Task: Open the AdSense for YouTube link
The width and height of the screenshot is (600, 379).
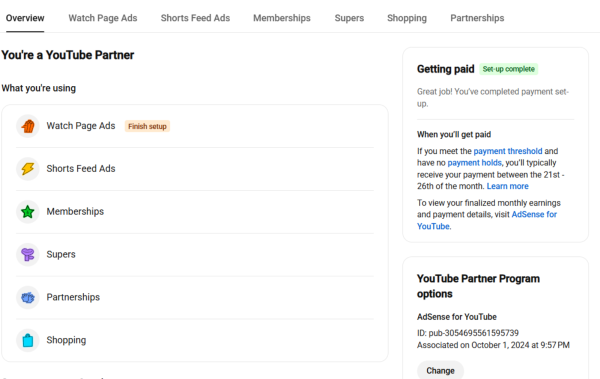Action: tap(487, 220)
